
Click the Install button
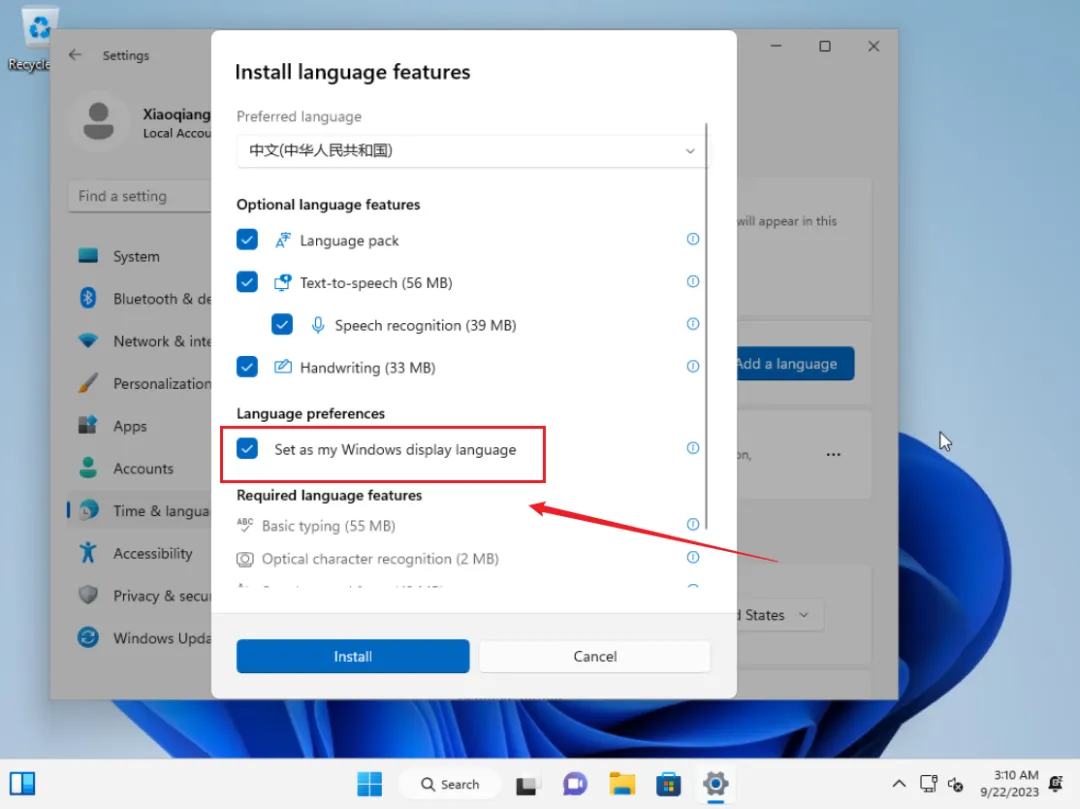[353, 656]
